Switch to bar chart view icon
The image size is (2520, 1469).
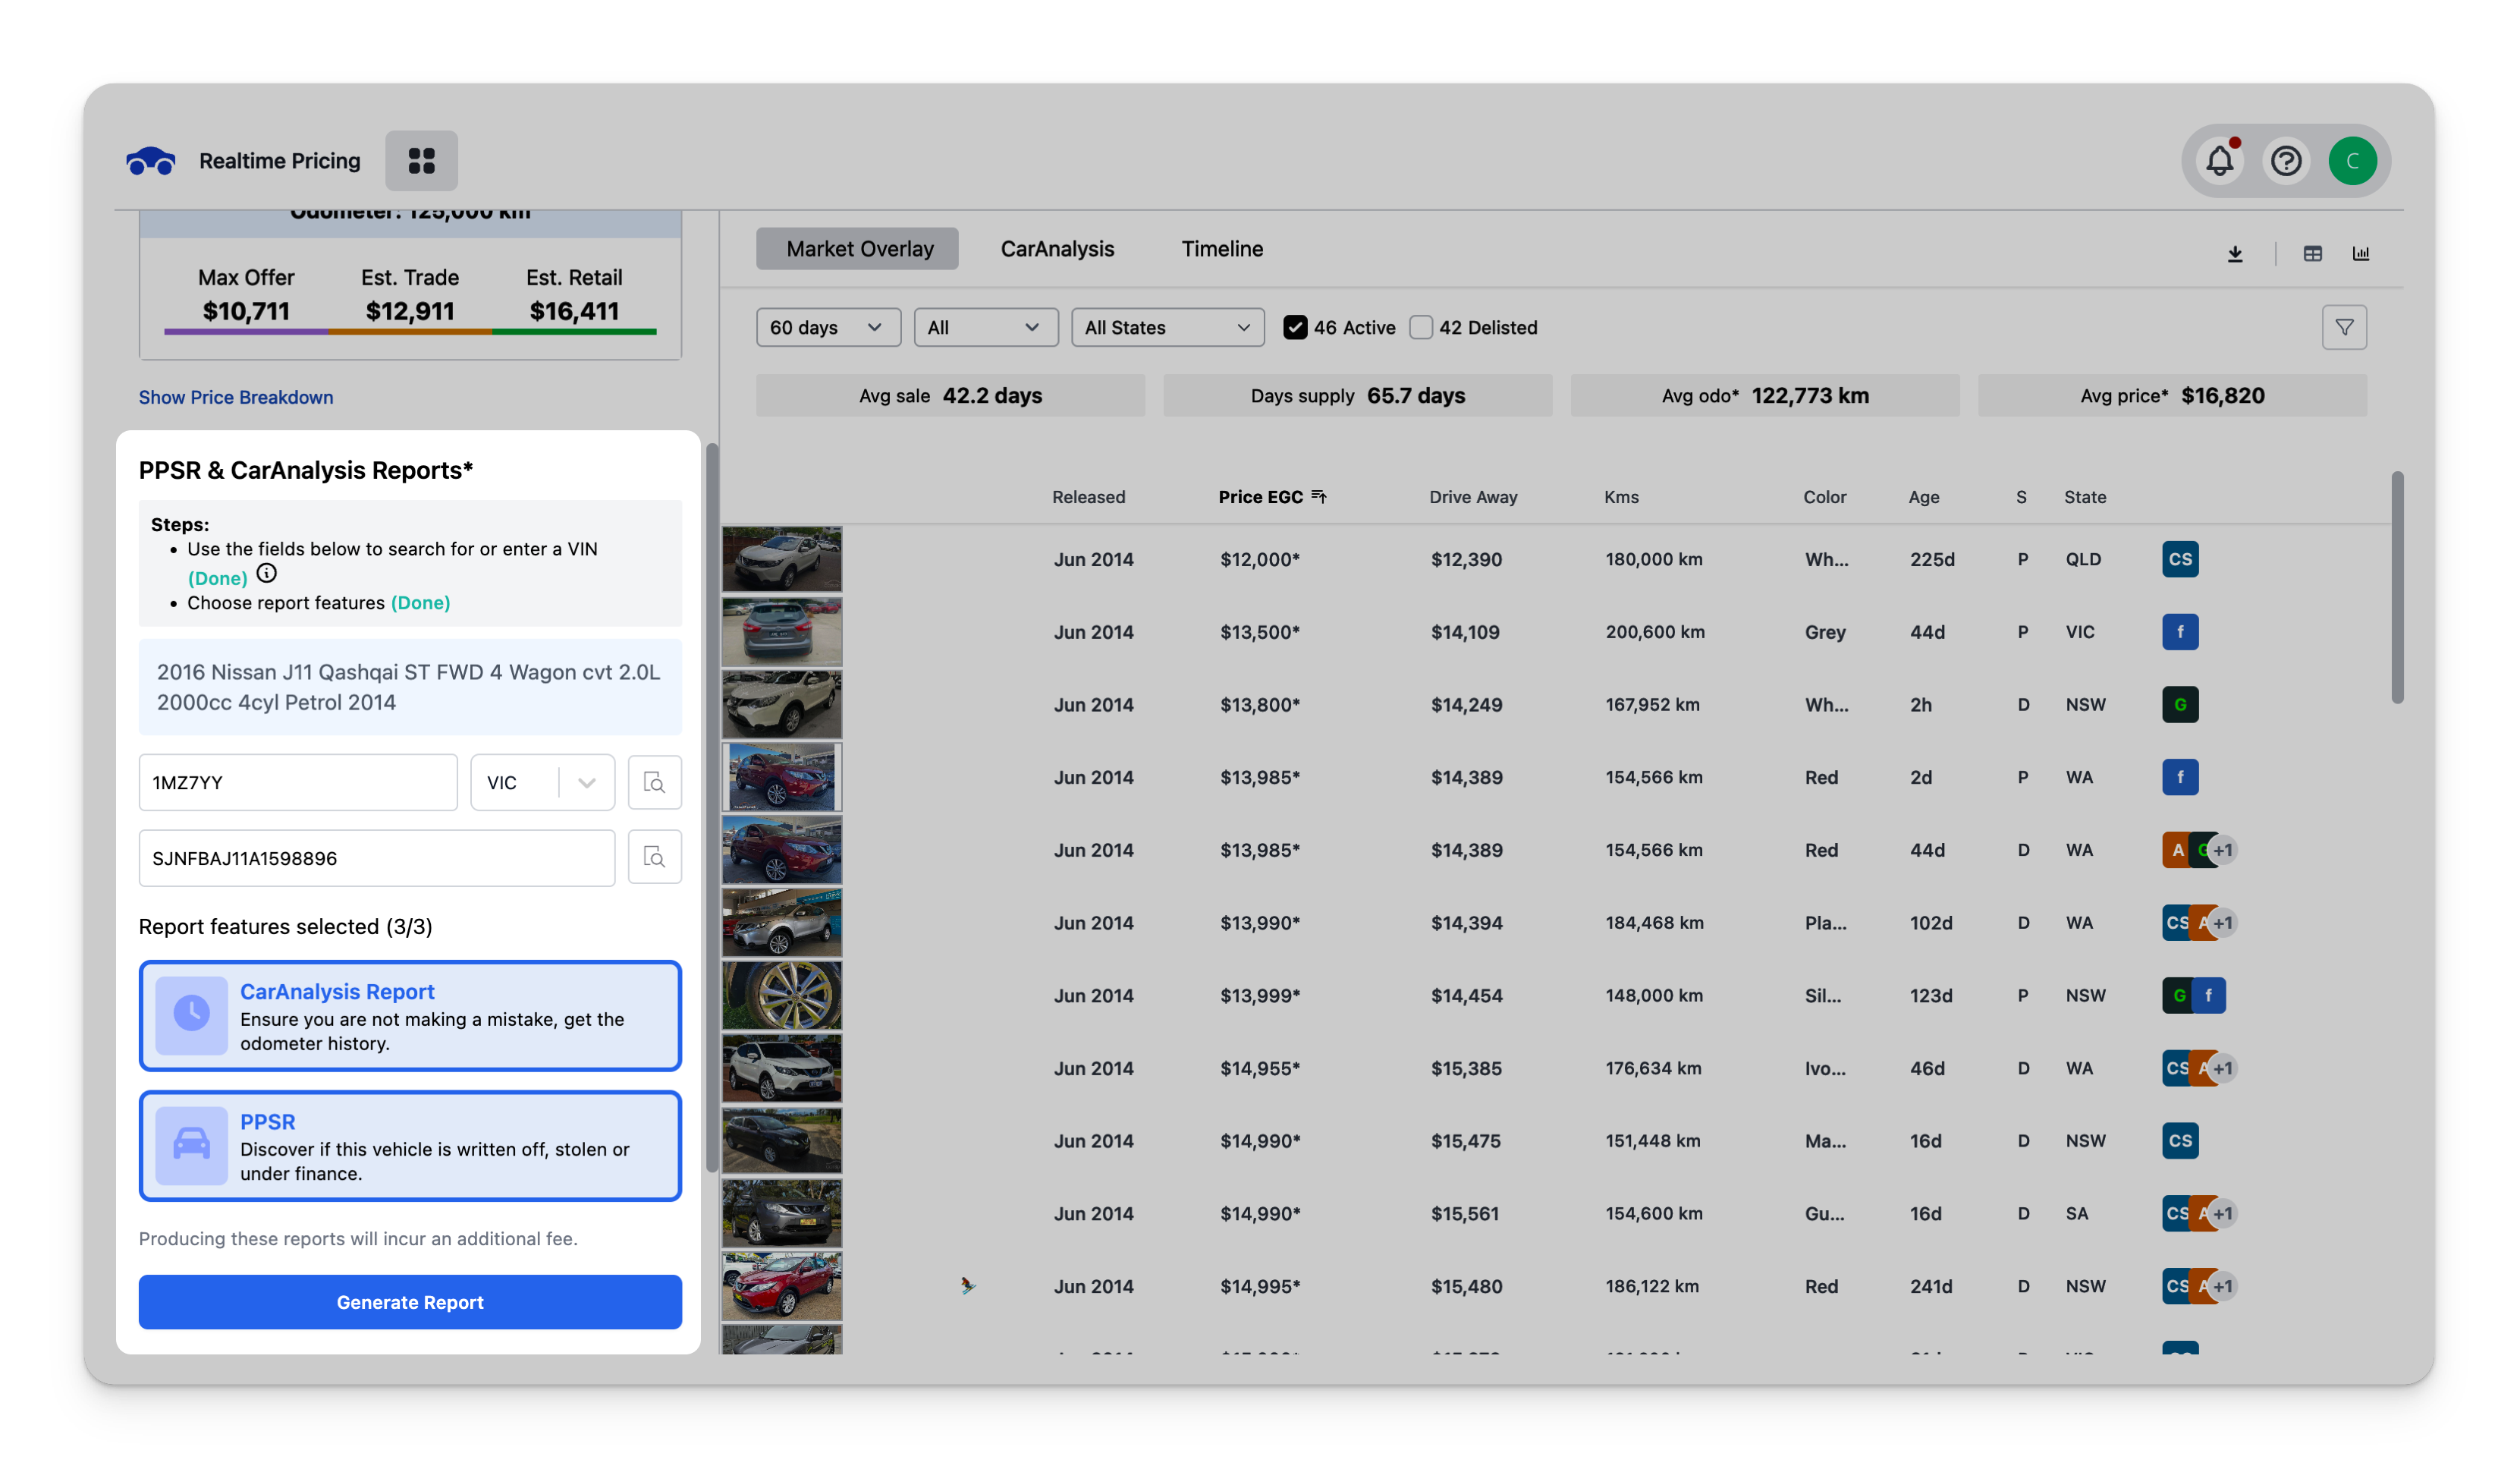click(x=2360, y=254)
